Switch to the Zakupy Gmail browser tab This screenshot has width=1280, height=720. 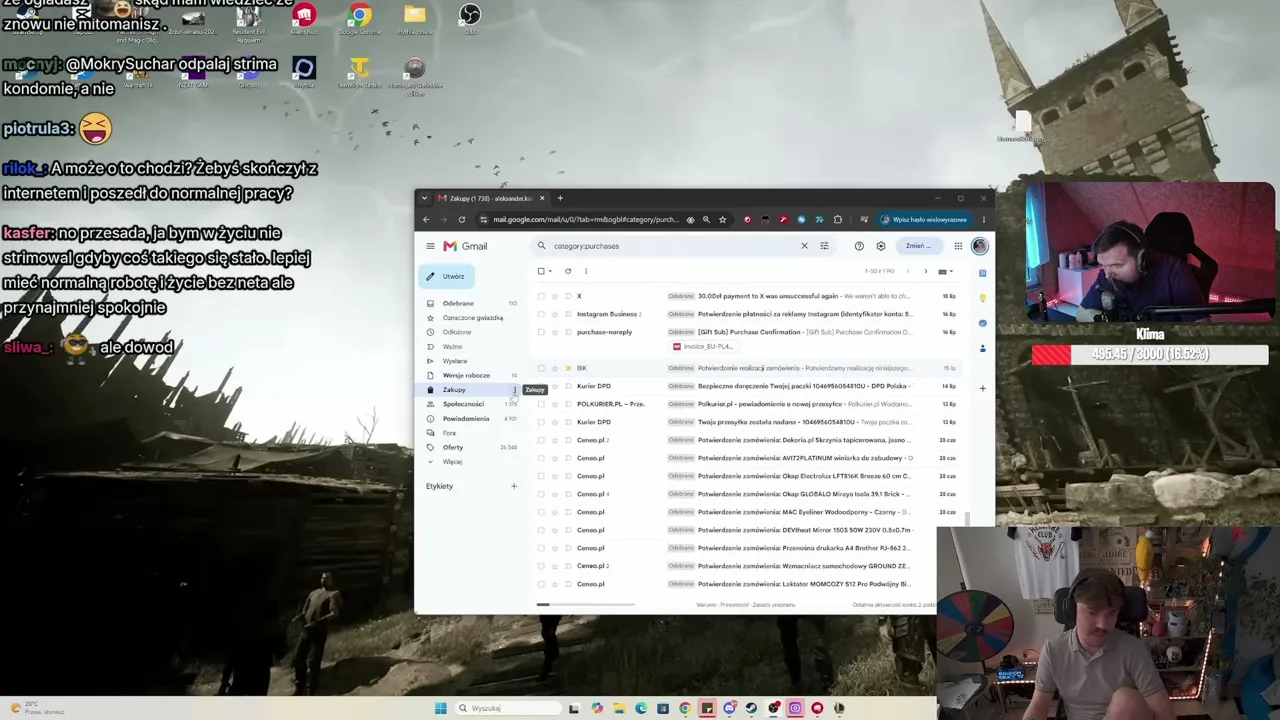click(x=491, y=198)
